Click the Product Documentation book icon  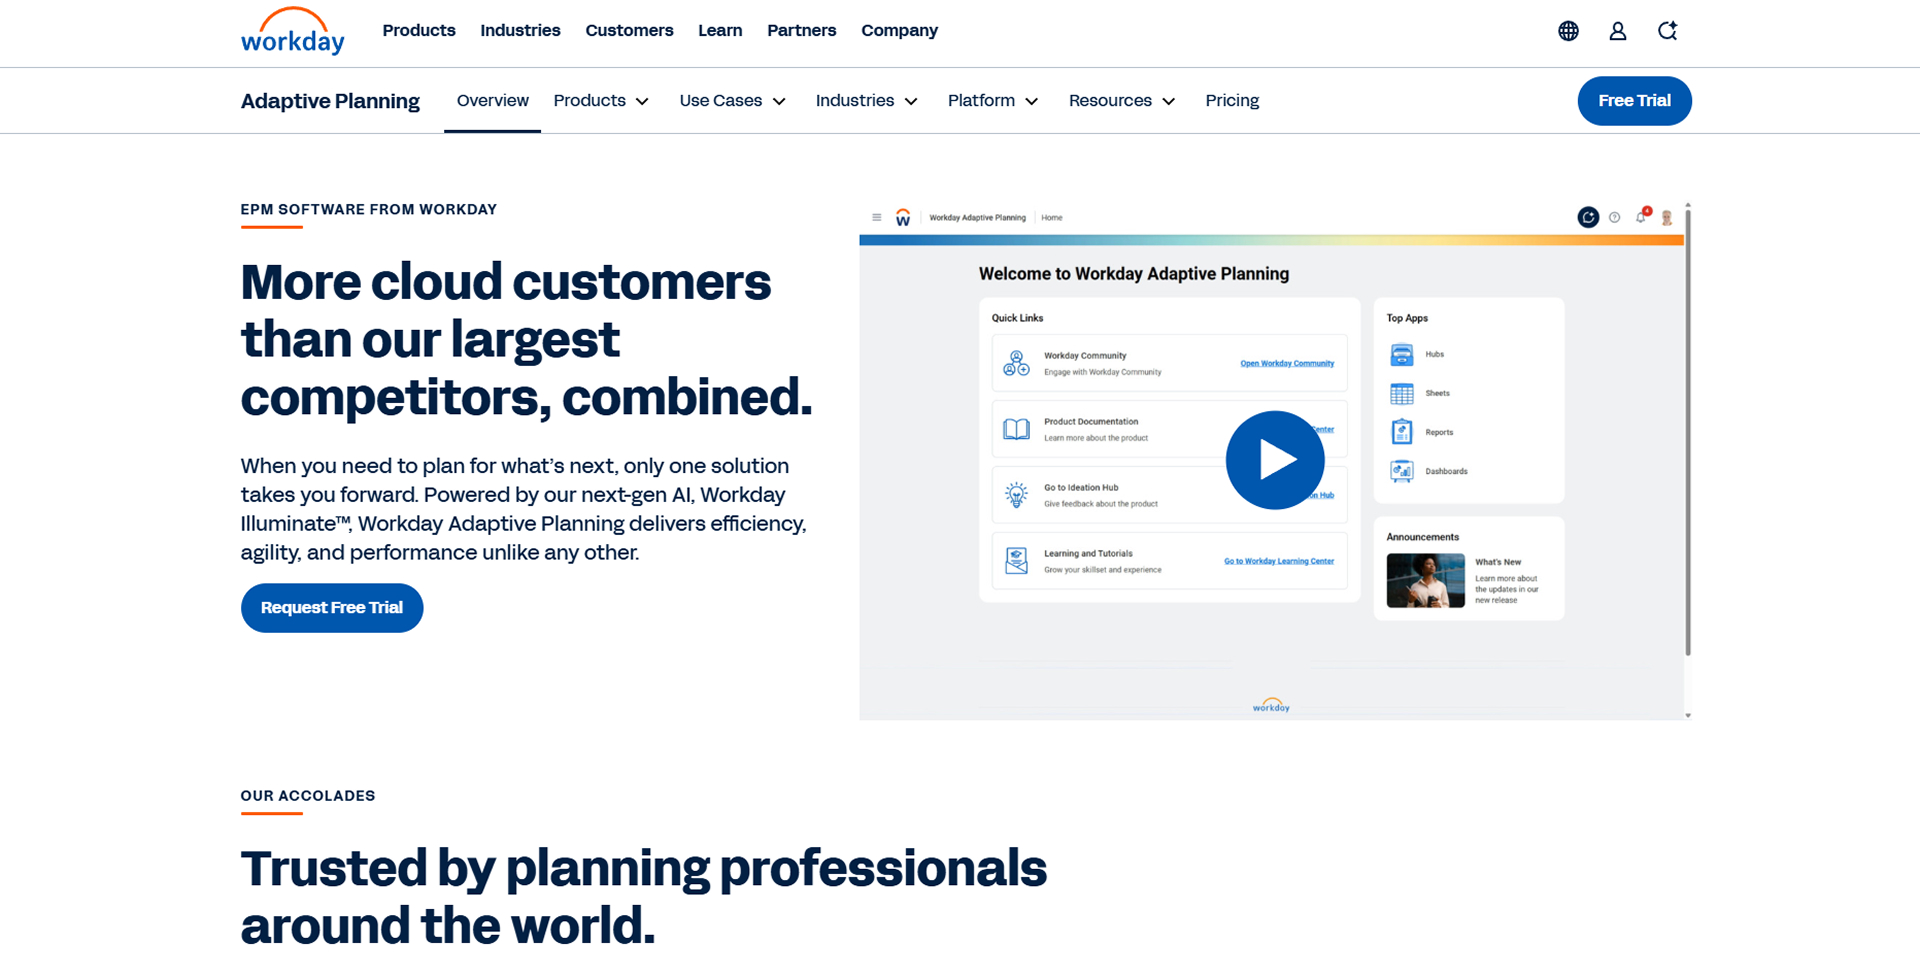coord(1016,429)
